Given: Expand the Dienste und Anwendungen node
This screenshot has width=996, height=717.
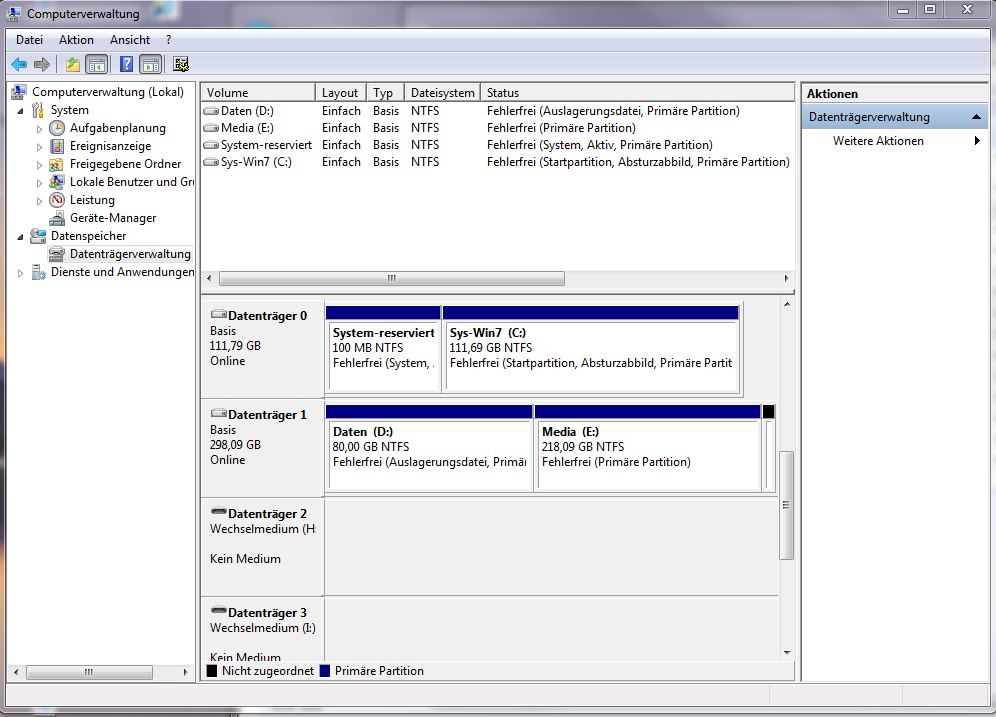Looking at the screenshot, I should pos(19,271).
